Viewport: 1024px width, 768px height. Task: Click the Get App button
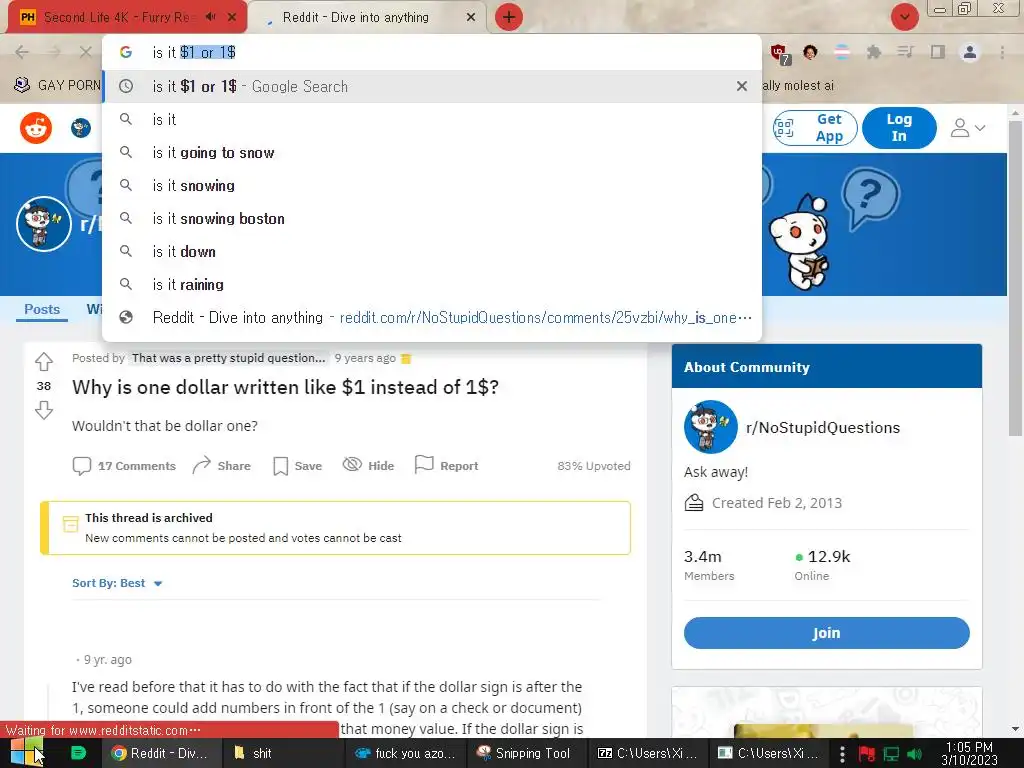(x=815, y=128)
